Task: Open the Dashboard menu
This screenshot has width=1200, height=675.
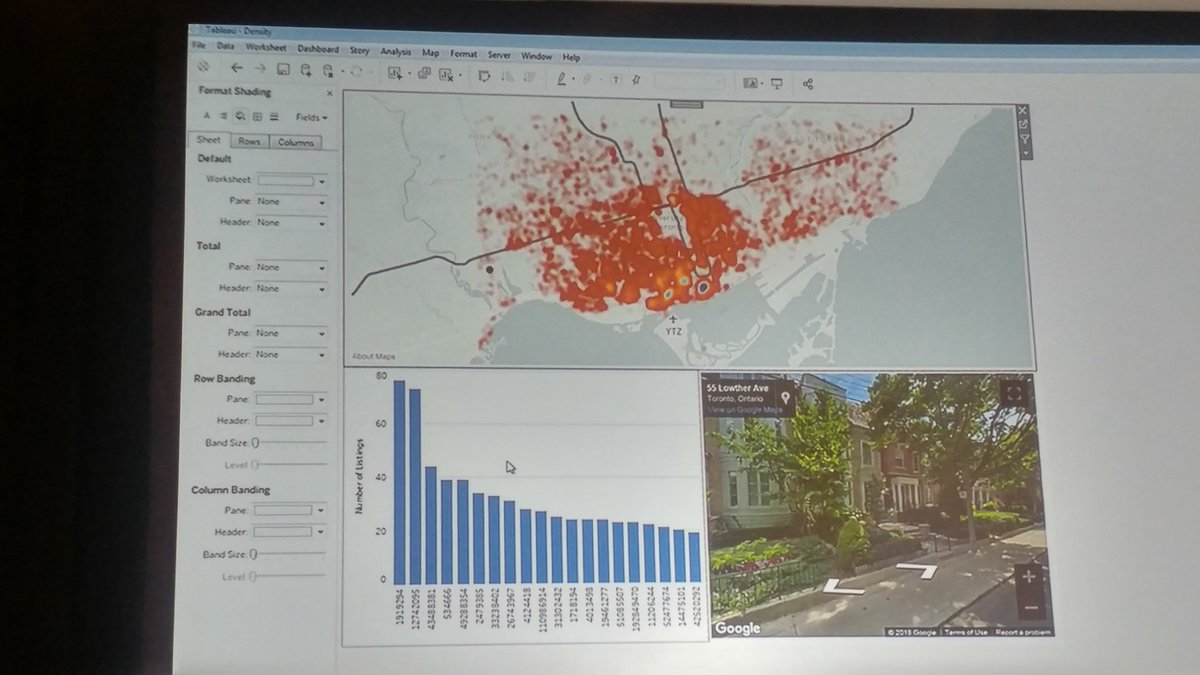Action: (318, 49)
